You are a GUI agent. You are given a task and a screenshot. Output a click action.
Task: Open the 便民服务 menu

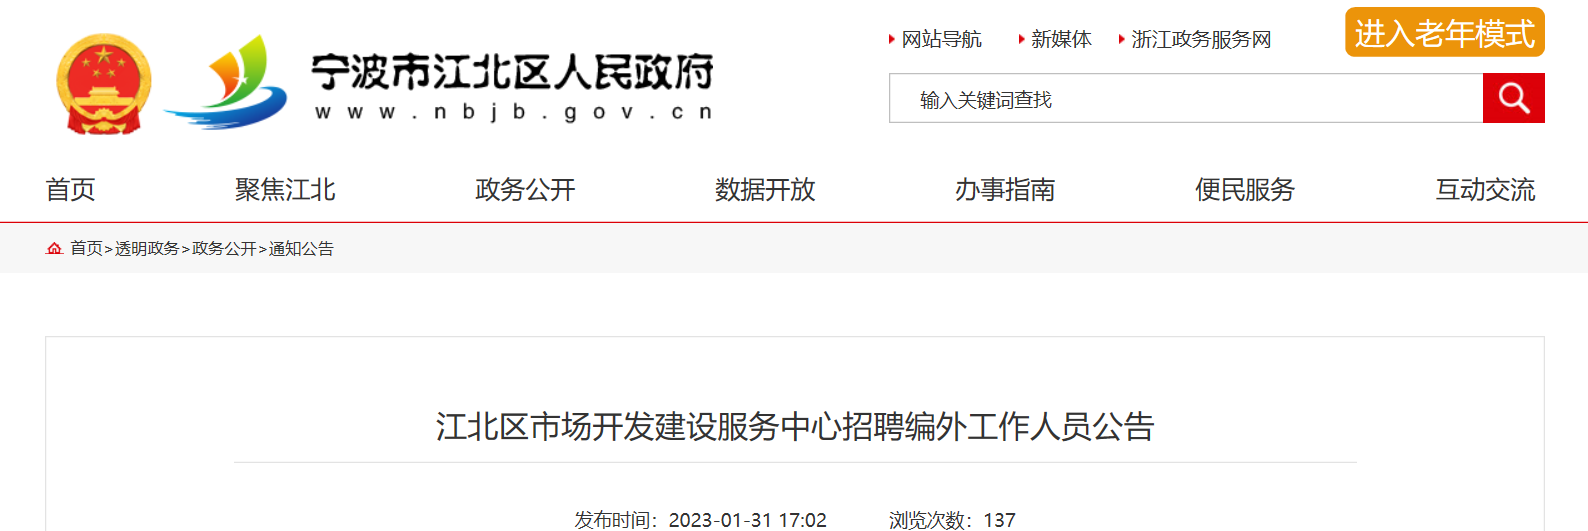coord(1245,190)
